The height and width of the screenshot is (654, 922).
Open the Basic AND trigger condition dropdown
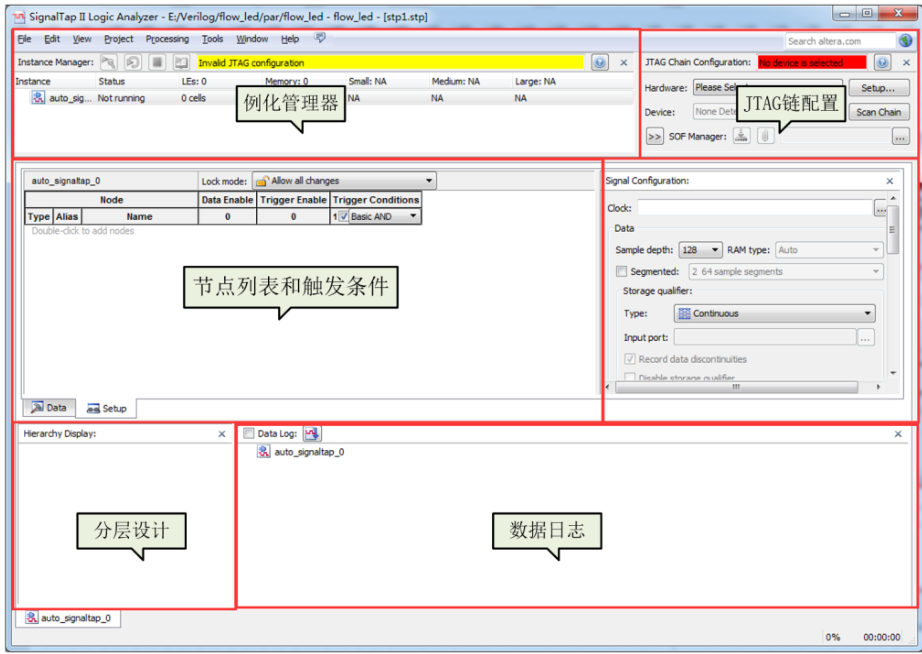click(x=385, y=216)
